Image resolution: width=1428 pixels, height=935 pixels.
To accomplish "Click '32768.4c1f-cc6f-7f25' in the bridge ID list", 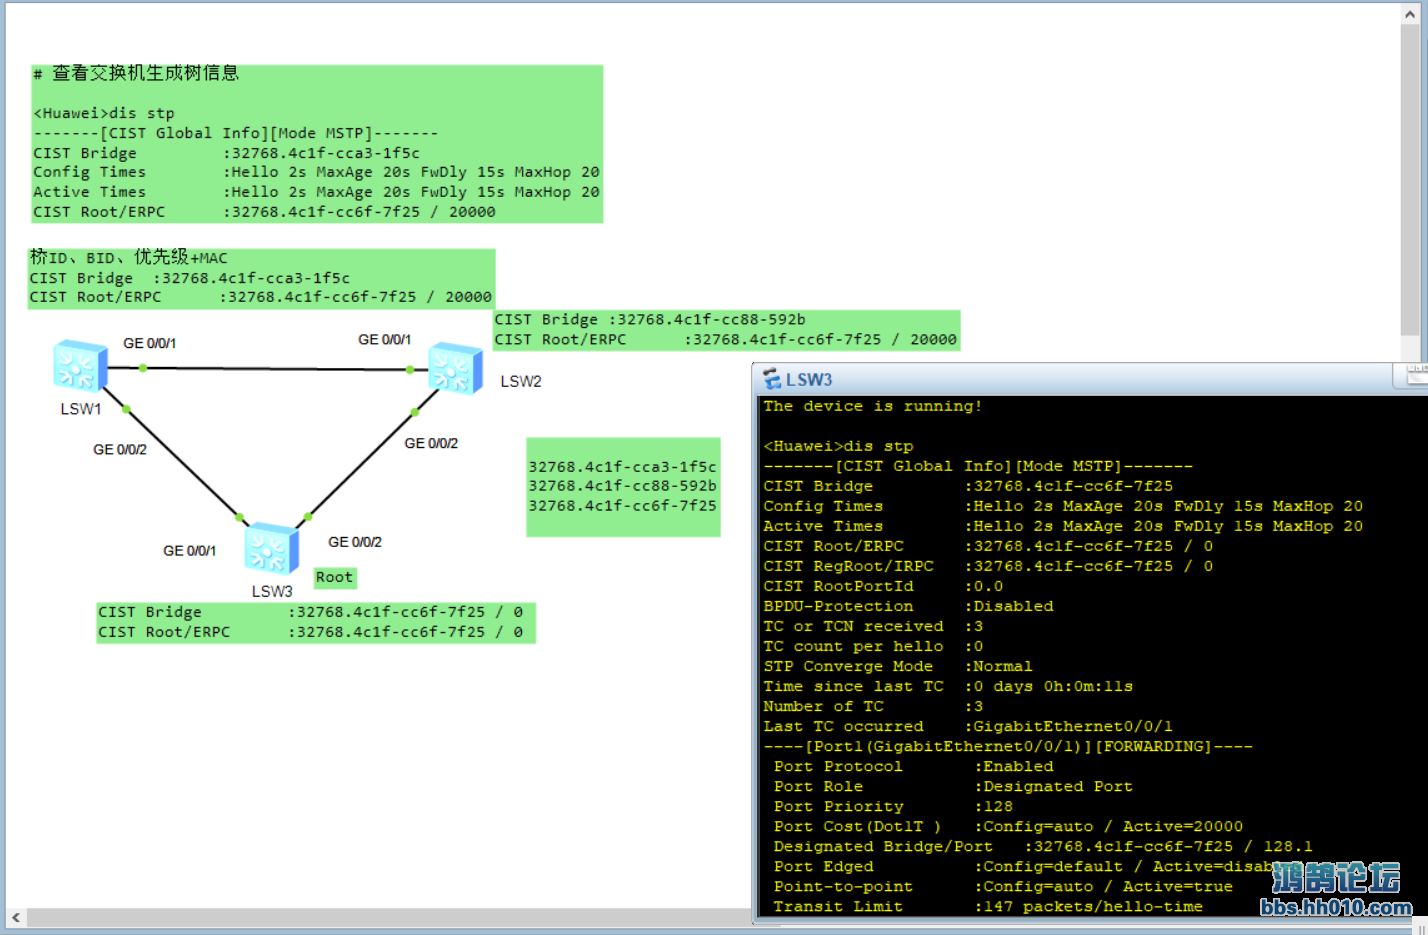I will coord(622,506).
